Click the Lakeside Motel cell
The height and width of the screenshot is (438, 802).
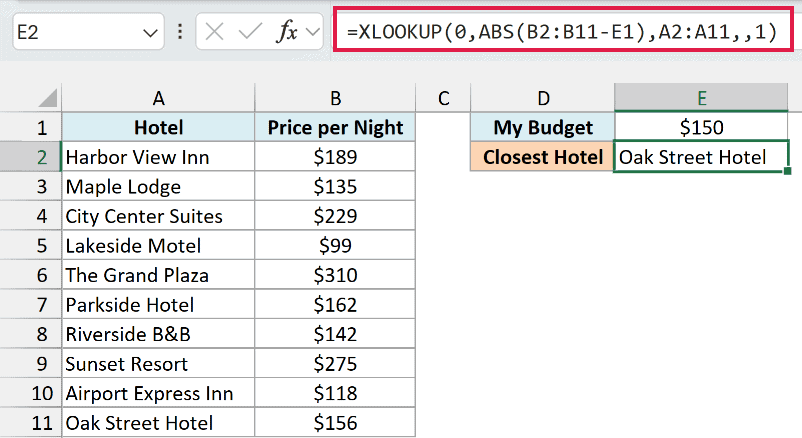click(159, 246)
